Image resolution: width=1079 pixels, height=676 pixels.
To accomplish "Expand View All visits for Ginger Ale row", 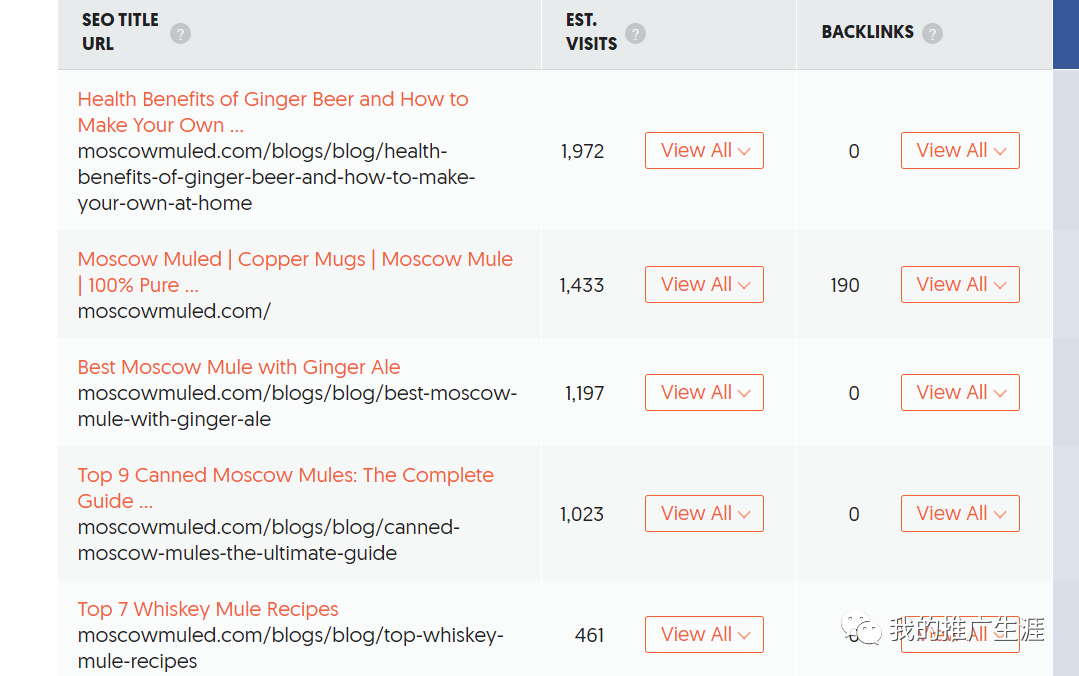I will [x=704, y=393].
